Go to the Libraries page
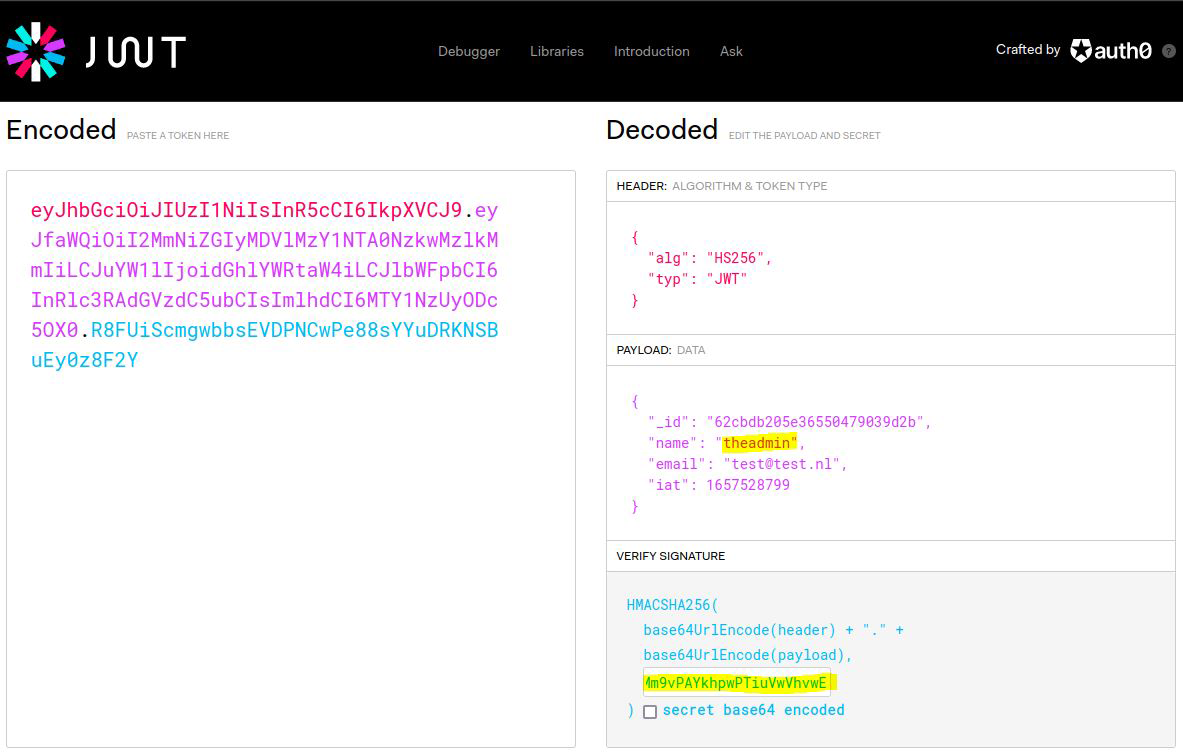This screenshot has height=753, width=1183. coord(556,51)
